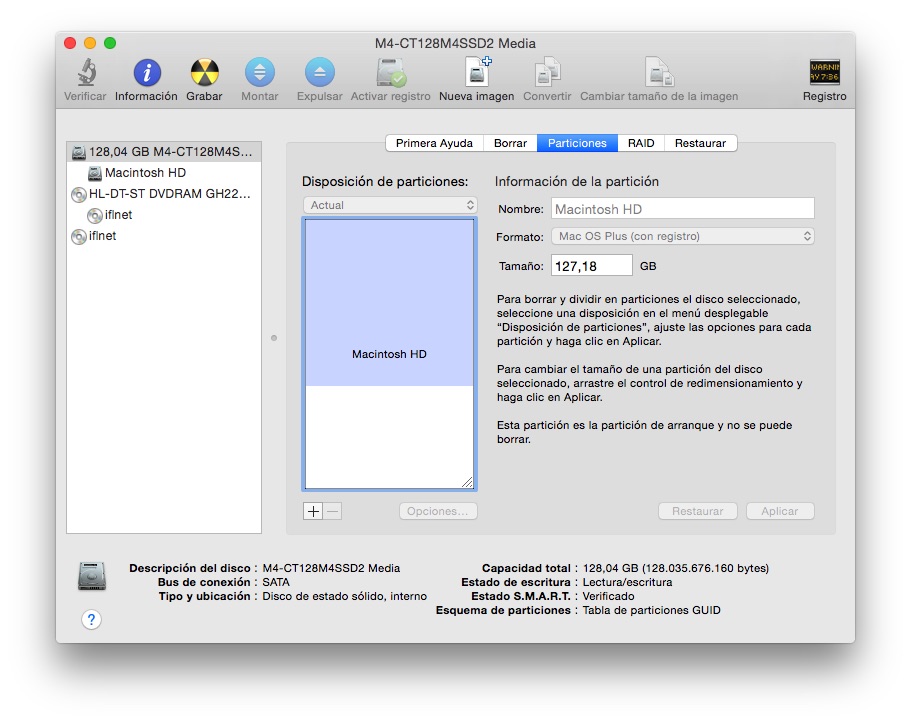Switch to the Borrar tab
Screen dimensions: 911x723
coord(510,143)
